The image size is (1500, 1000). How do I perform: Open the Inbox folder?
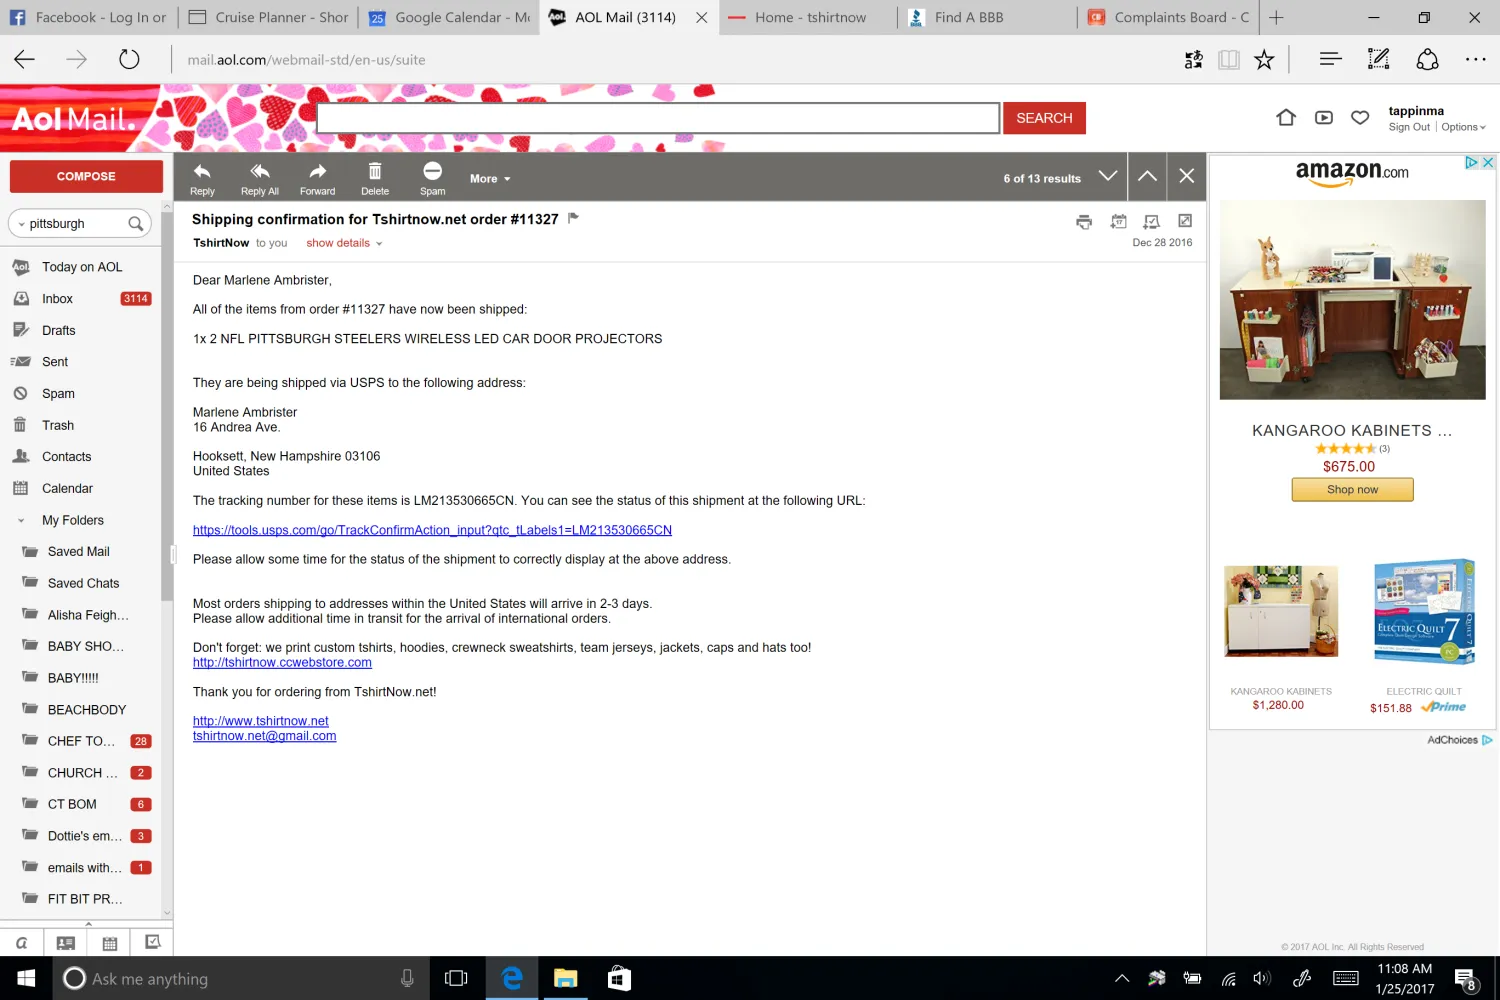tap(57, 299)
